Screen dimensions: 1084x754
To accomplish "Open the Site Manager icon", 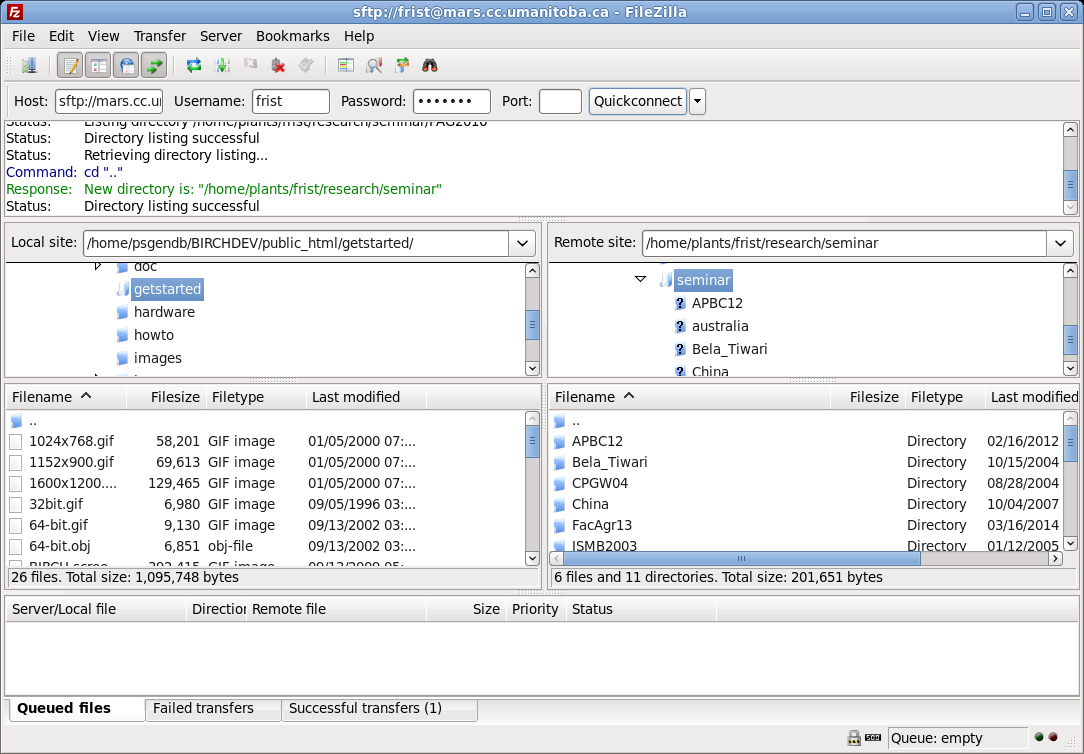I will click(x=29, y=66).
